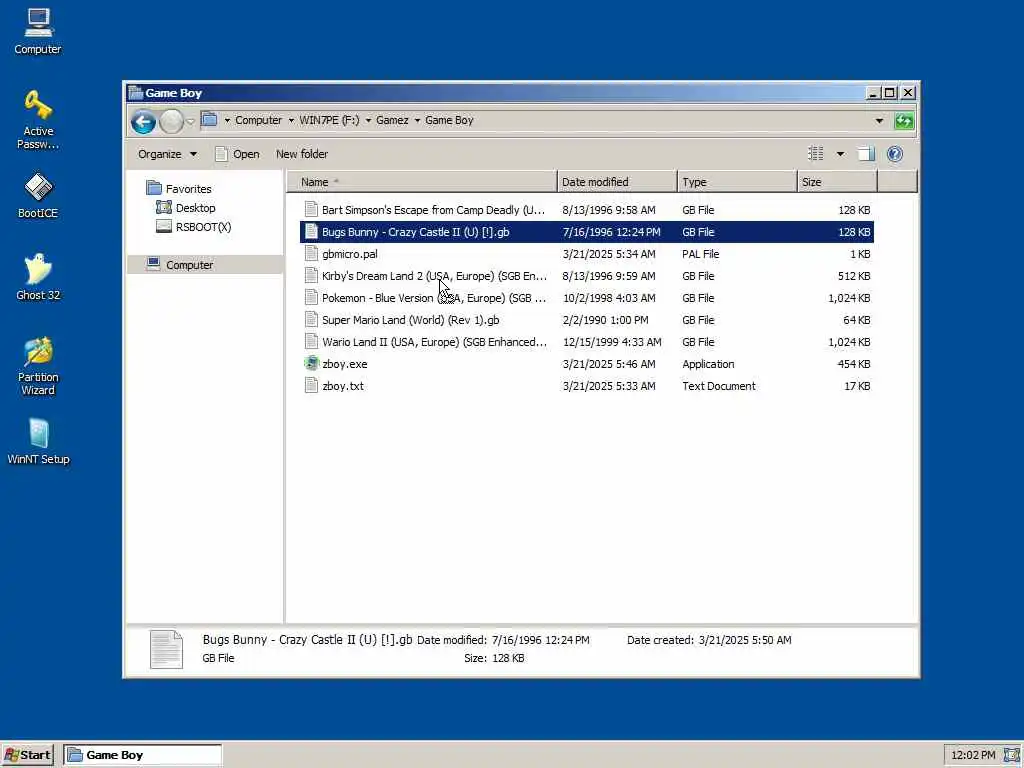Refresh the Game Boy folder view

click(x=904, y=121)
